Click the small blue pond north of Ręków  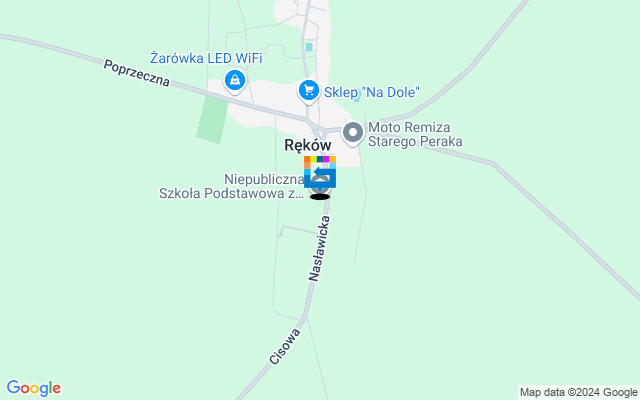309,47
